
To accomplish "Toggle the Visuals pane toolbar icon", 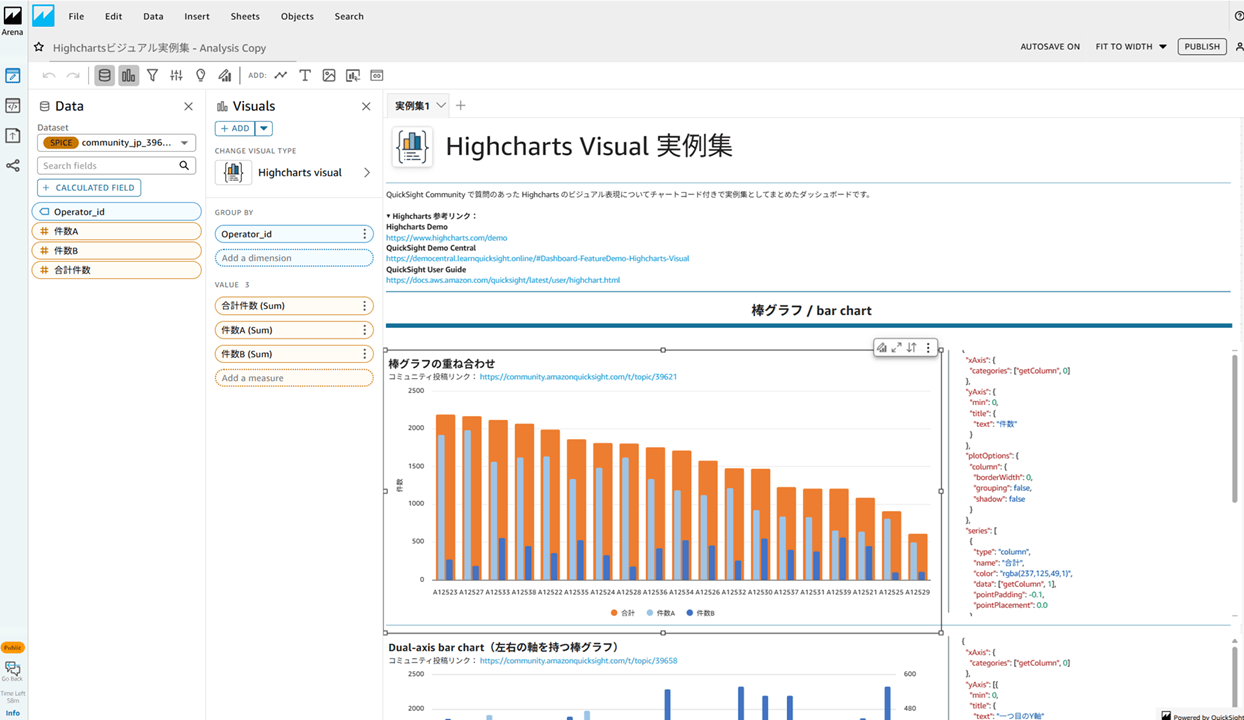I will click(129, 75).
